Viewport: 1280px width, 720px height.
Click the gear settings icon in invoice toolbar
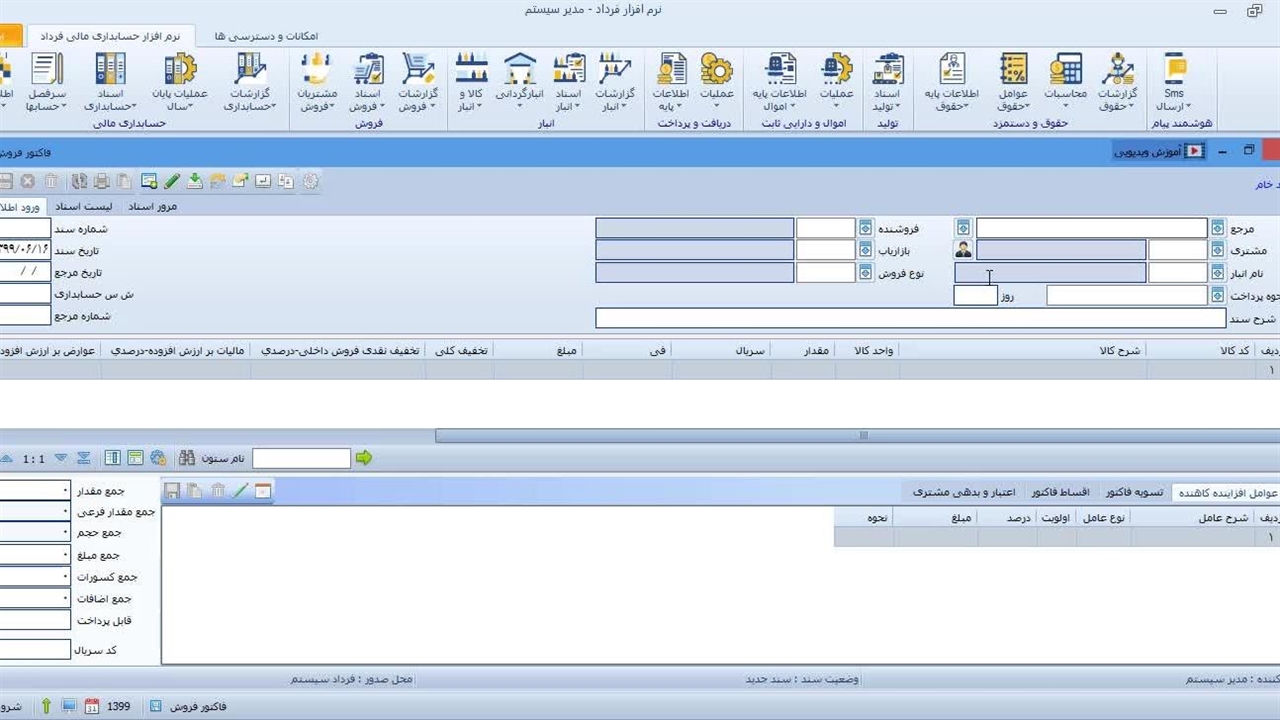click(311, 181)
